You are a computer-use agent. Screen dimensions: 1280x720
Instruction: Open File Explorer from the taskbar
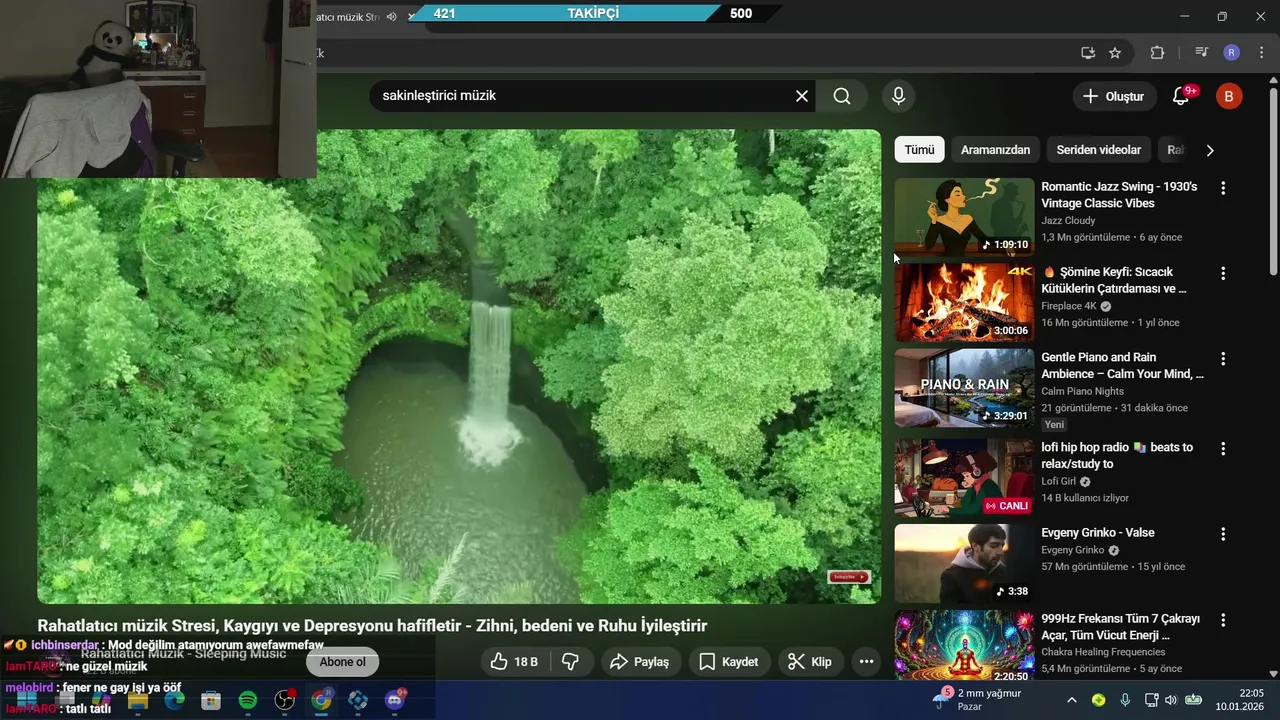coord(138,700)
